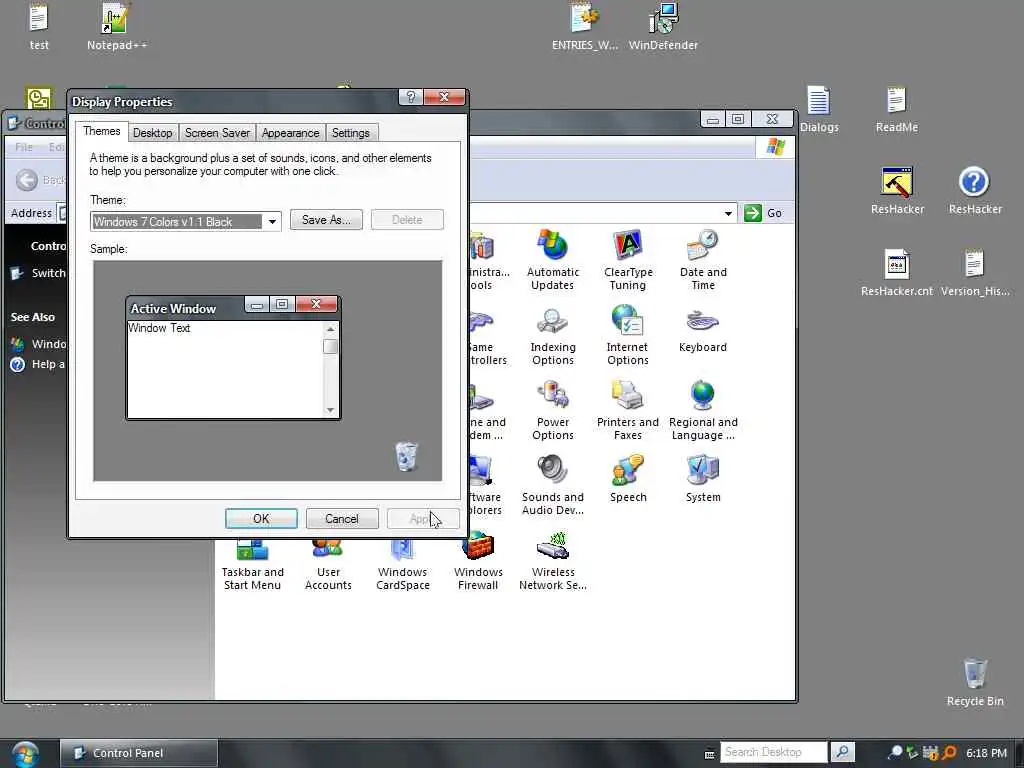Select the ResHacker hammer icon
1024x768 pixels.
click(x=897, y=191)
